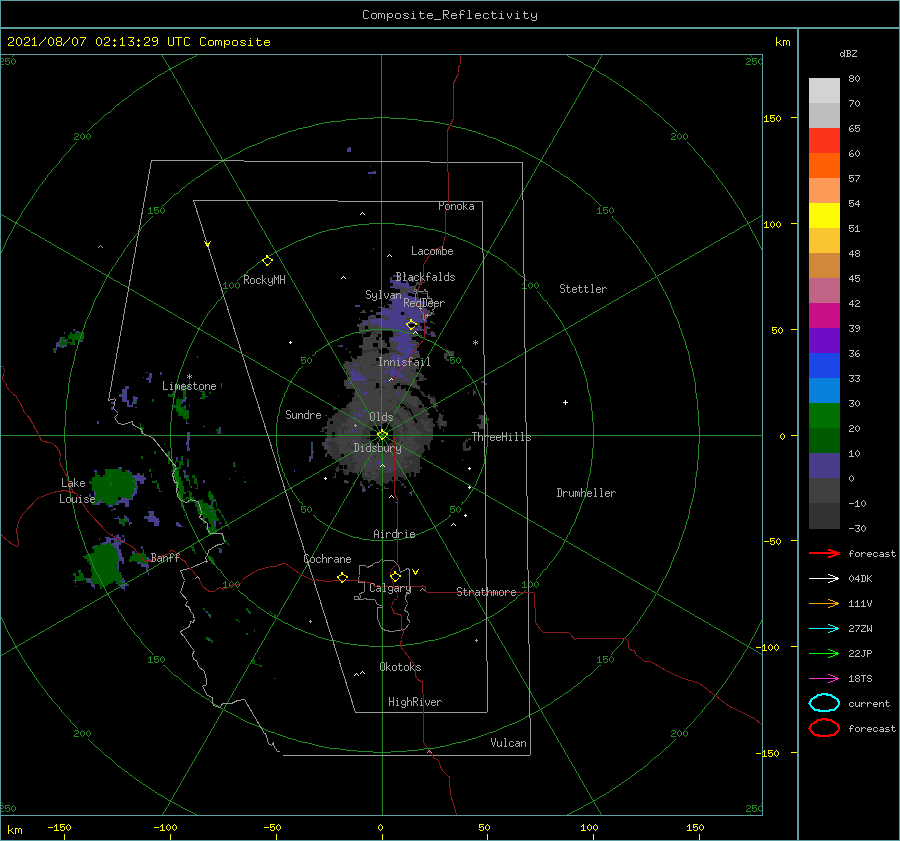Click the Stettler label

[583, 289]
